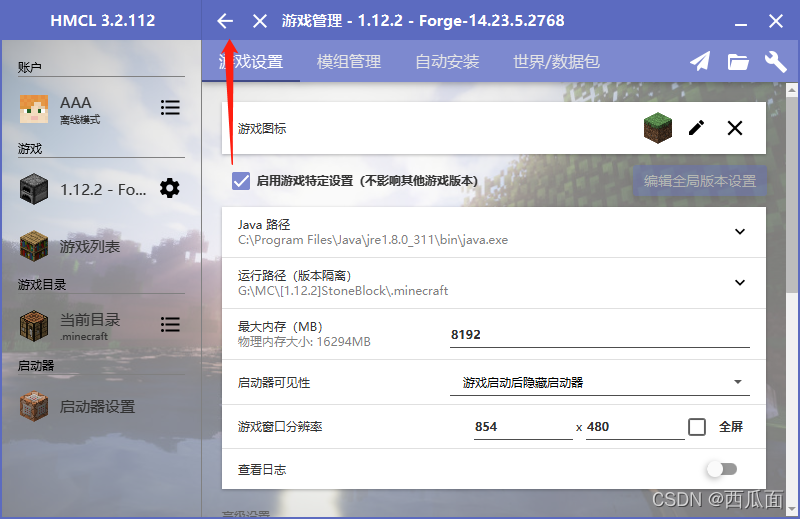This screenshot has height=519, width=800.
Task: Click the crafting table icon for current directory
Action: coord(34,326)
